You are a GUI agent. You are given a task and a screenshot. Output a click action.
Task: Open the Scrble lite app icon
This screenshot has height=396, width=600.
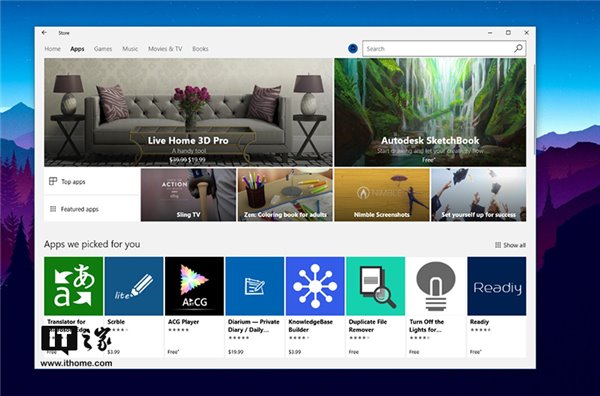(134, 286)
